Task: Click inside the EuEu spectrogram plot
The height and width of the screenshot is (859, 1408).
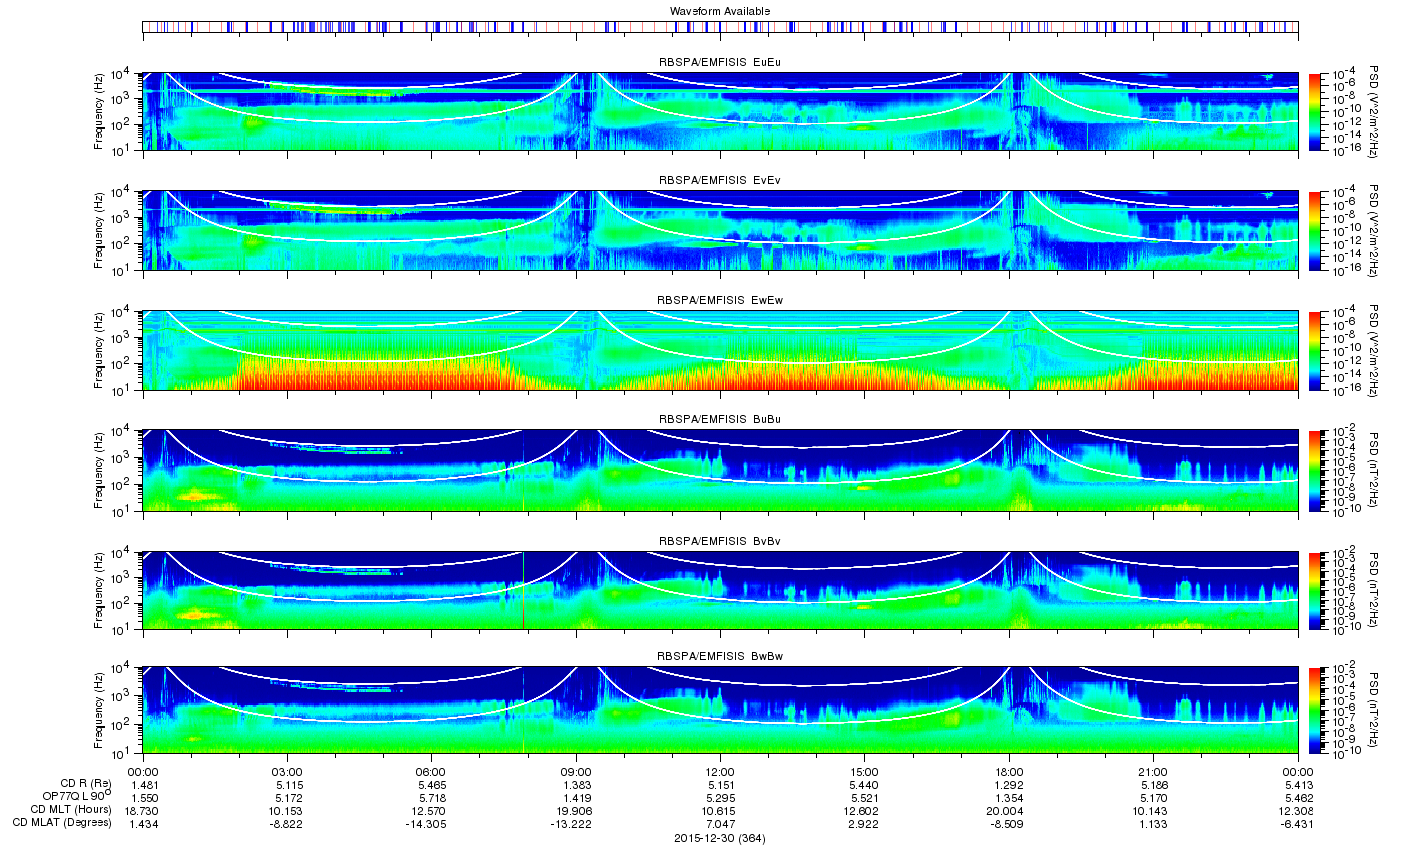Action: pyautogui.click(x=720, y=111)
